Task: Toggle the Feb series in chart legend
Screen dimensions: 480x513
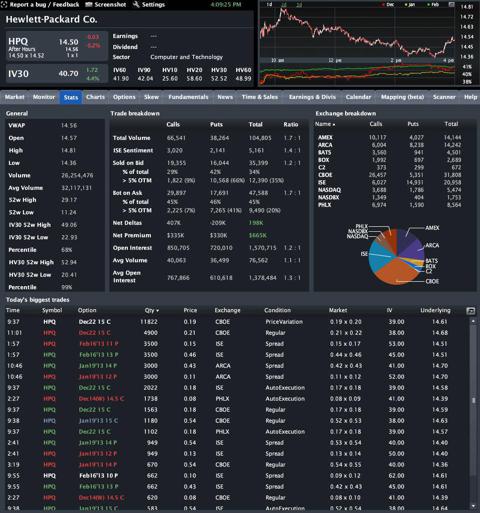Action: 433,5
